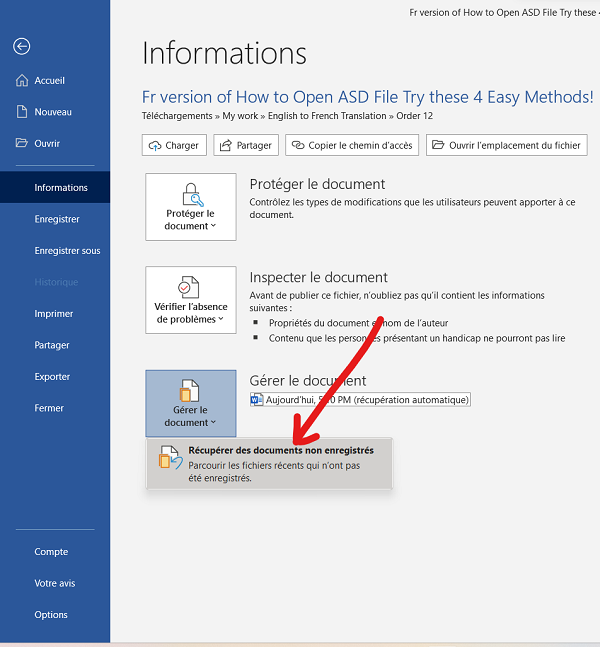This screenshot has height=647, width=600.
Task: Click Ouvrir l'emplacement du fichier button
Action: [507, 145]
